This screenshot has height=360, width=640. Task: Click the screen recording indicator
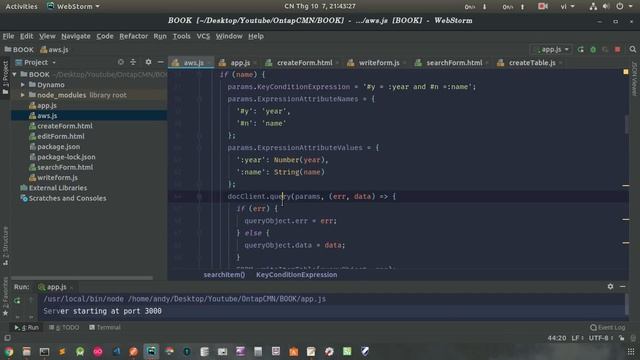542,7
